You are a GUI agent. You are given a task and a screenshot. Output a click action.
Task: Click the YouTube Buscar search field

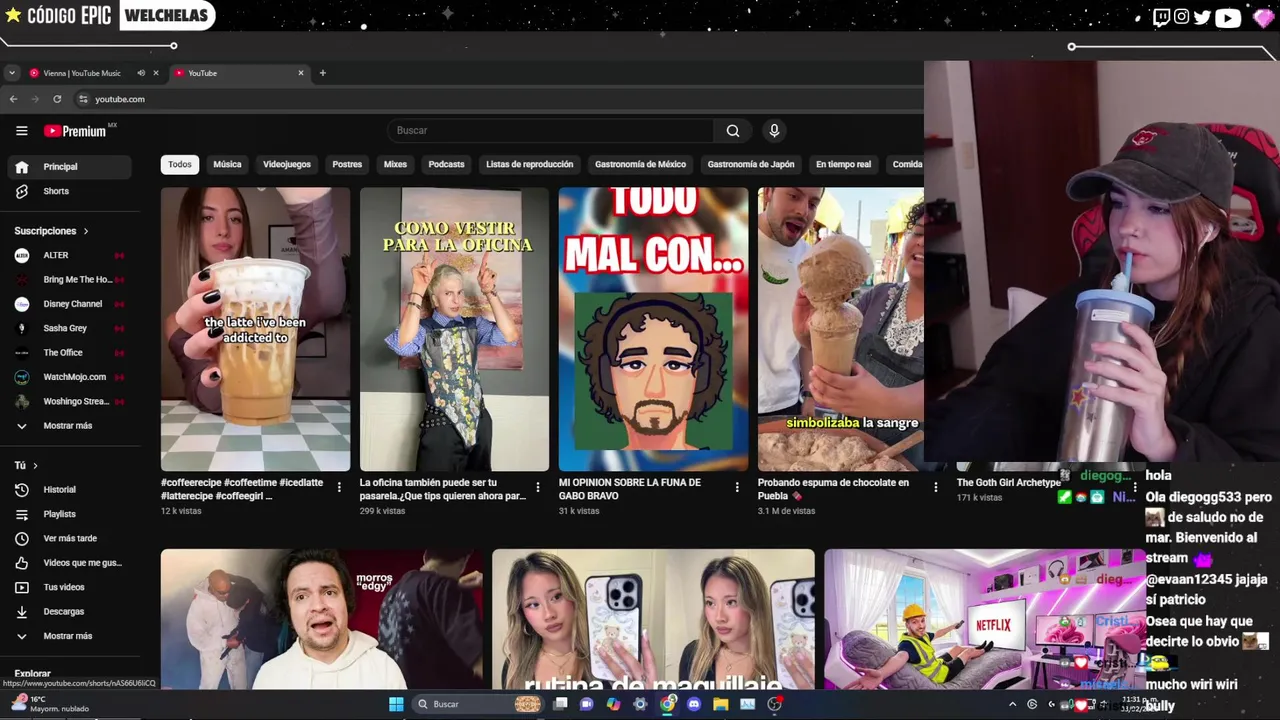click(x=551, y=131)
